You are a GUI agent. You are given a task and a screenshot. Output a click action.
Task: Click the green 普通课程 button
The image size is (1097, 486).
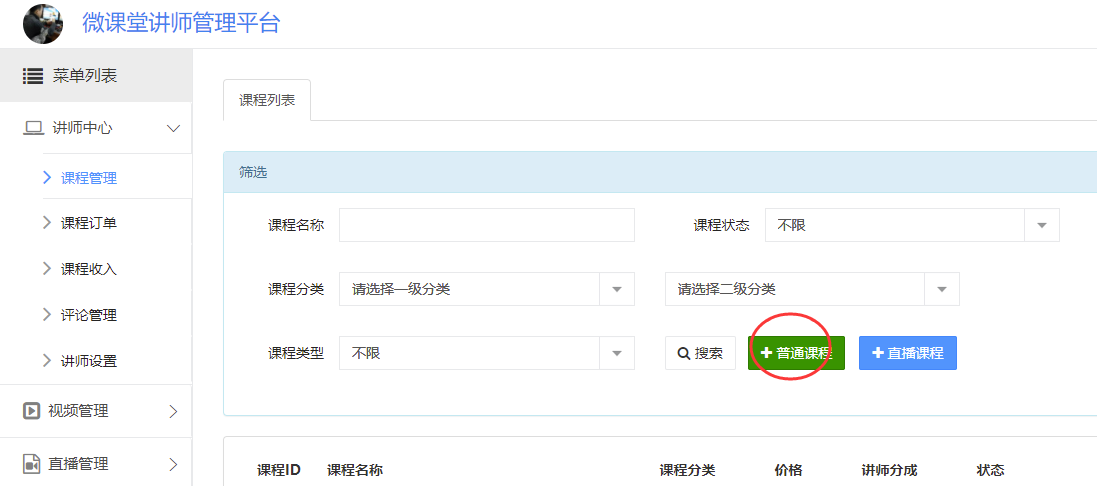point(796,353)
